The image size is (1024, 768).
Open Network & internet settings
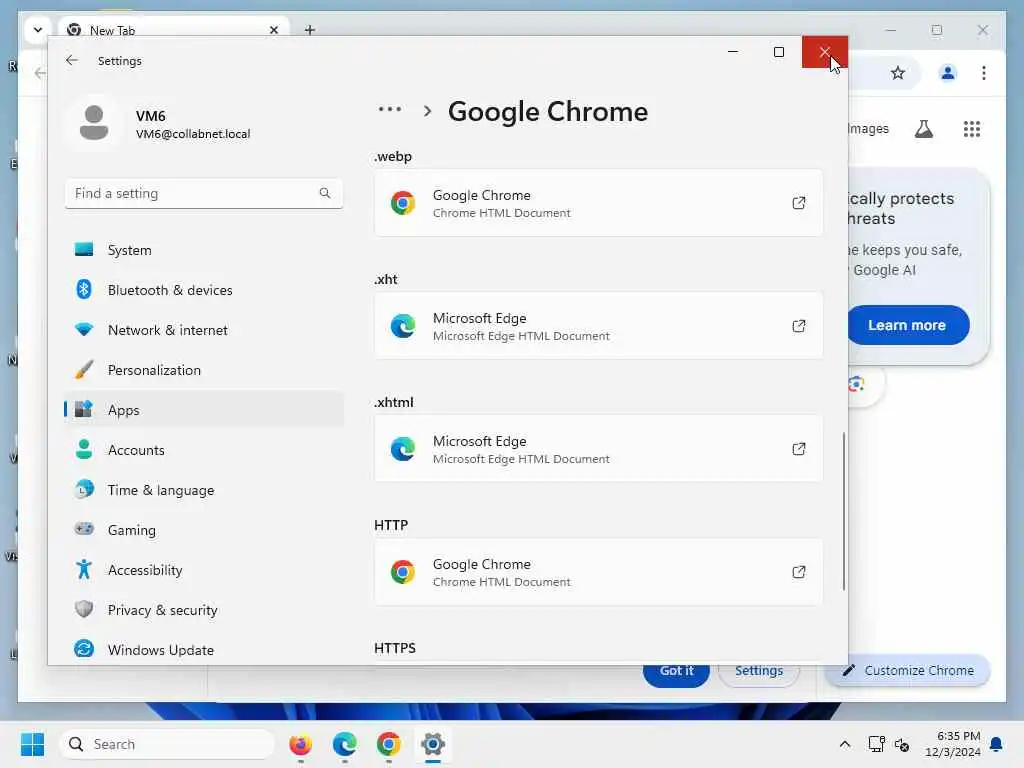click(x=204, y=330)
